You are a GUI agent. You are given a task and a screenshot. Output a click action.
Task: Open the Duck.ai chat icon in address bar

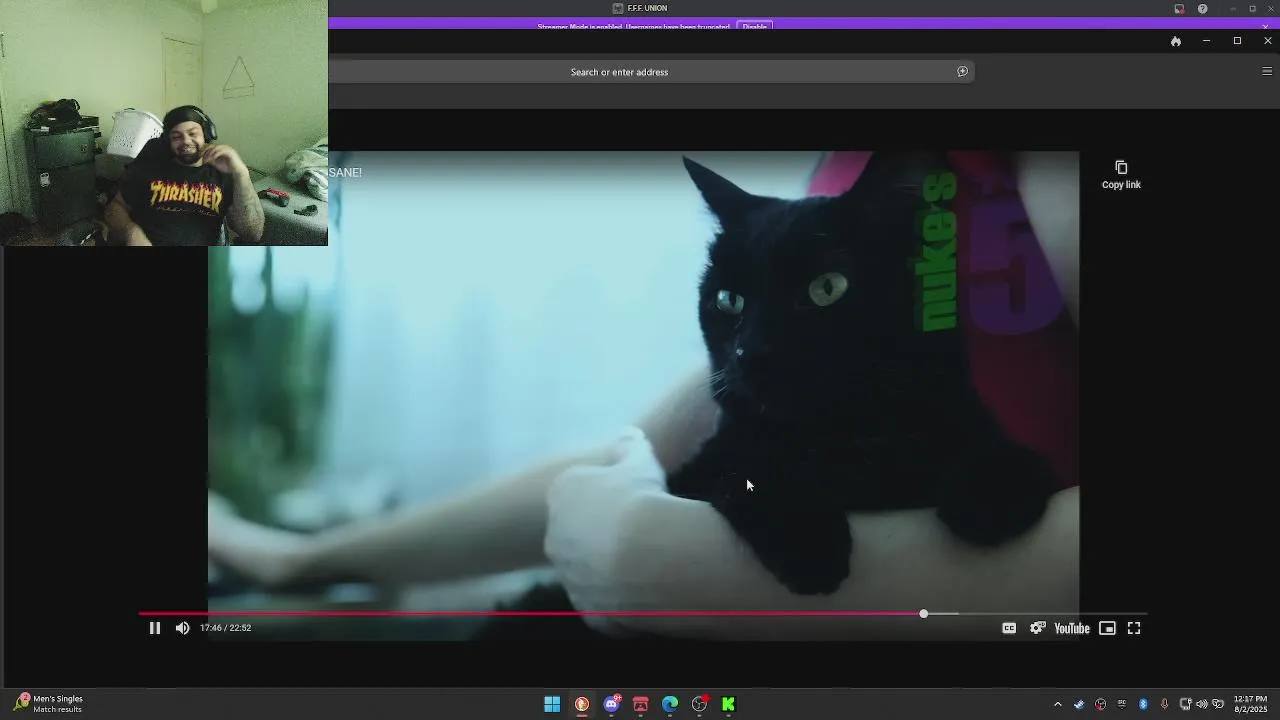point(962,72)
